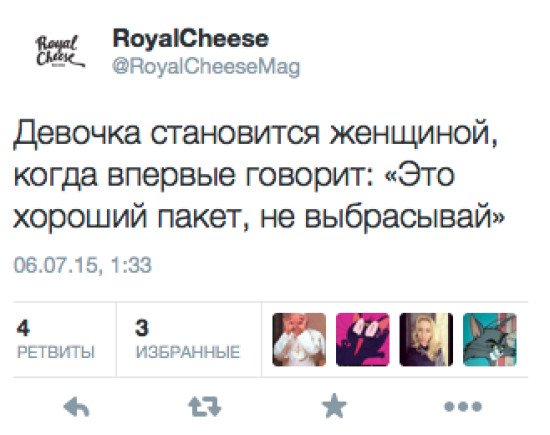550x435 pixels.
Task: Open the RoyalCheese display name profile
Action: click(x=190, y=39)
